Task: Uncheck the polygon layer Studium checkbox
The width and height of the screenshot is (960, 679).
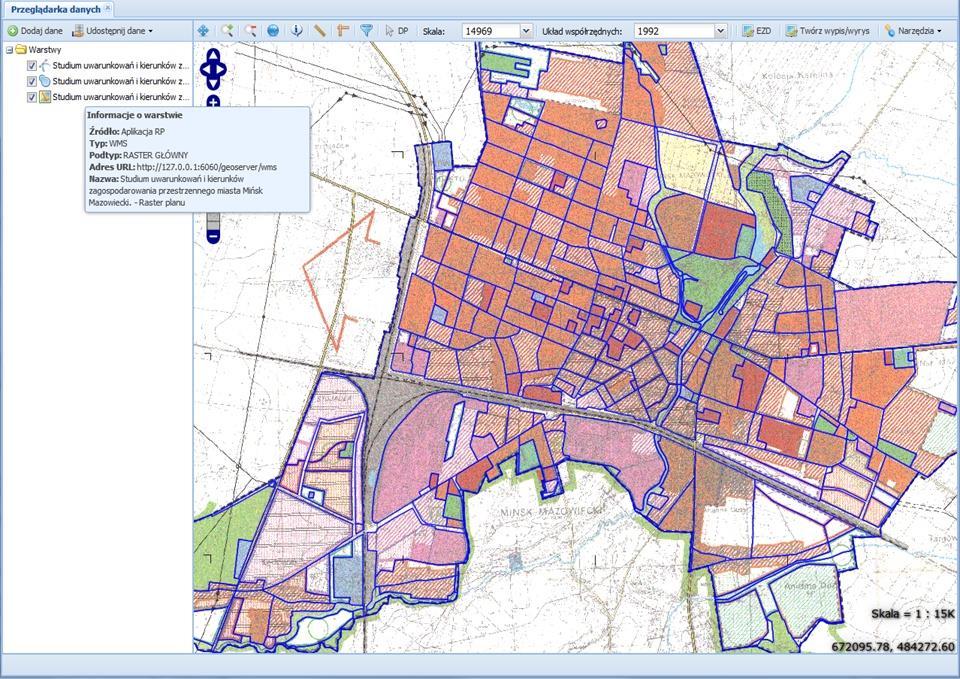Action: 32,81
